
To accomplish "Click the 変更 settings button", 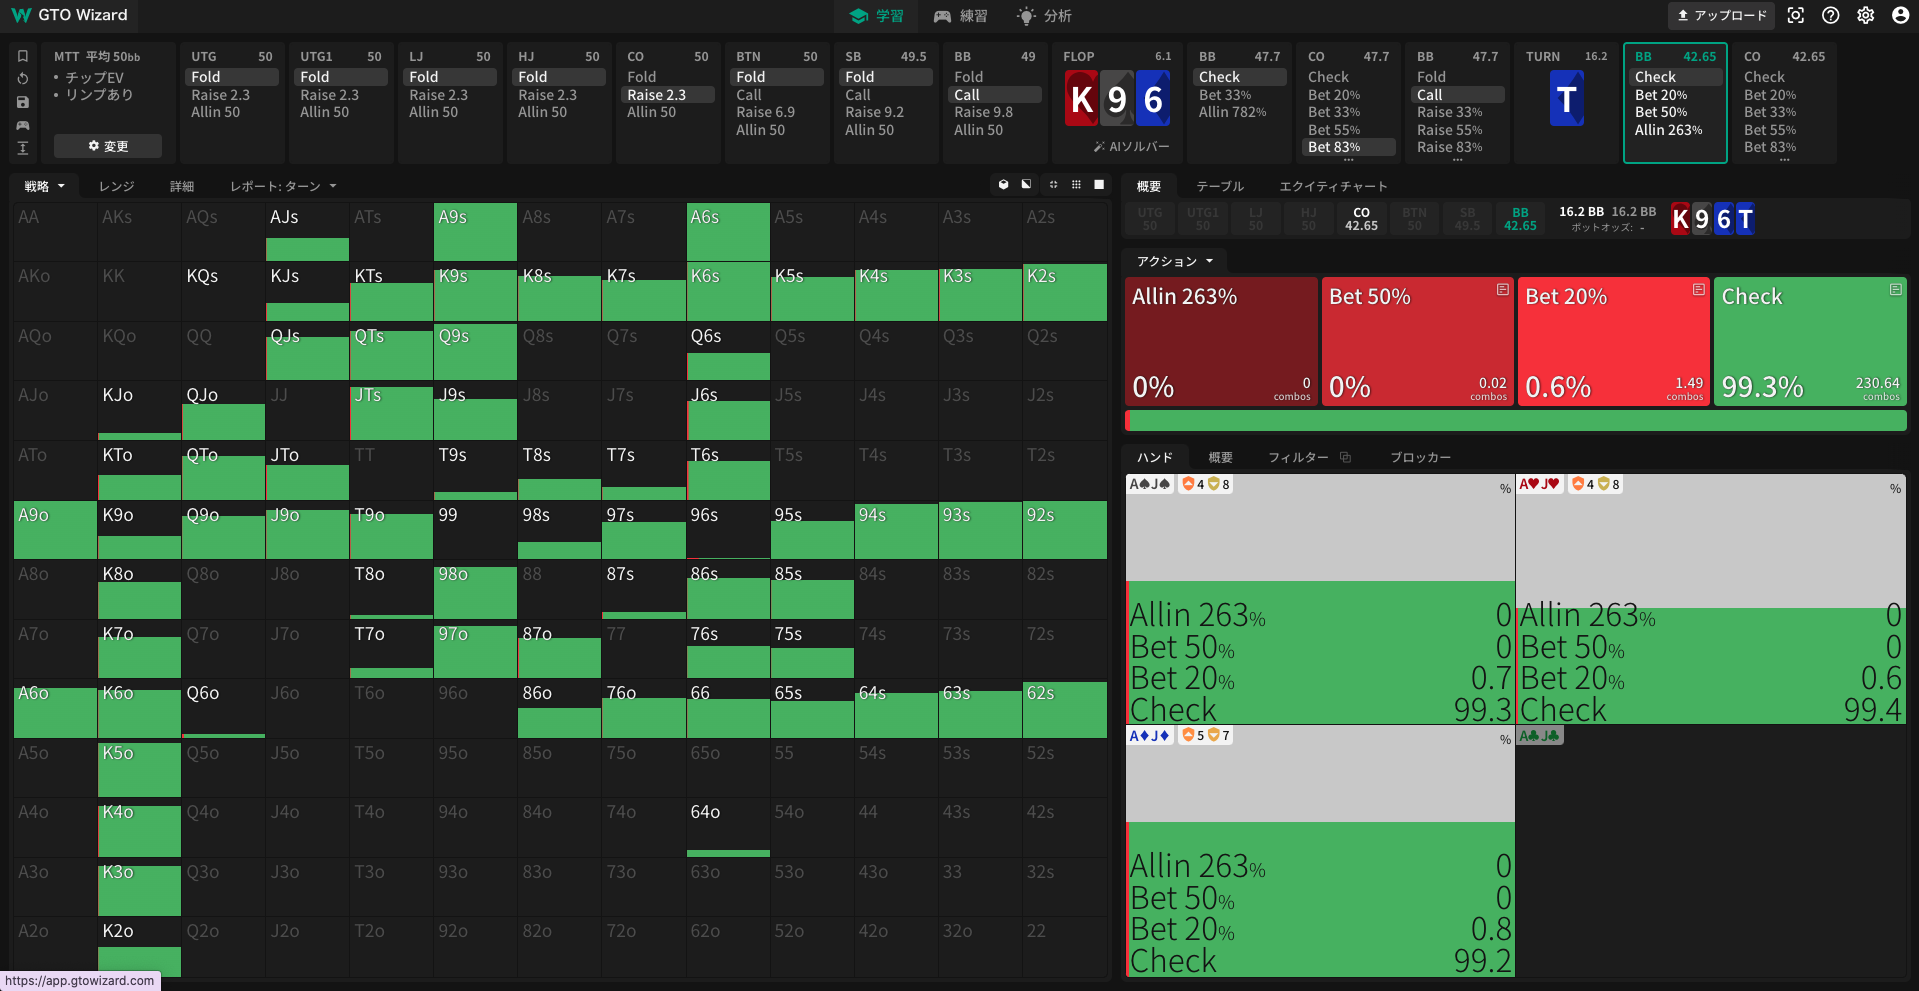I will click(x=108, y=146).
